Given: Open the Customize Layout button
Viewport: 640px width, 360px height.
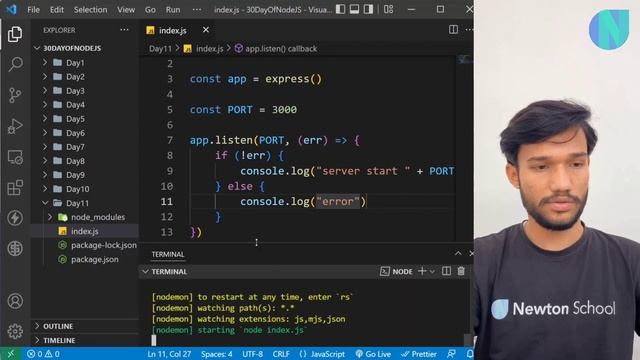Looking at the screenshot, I should [x=389, y=9].
